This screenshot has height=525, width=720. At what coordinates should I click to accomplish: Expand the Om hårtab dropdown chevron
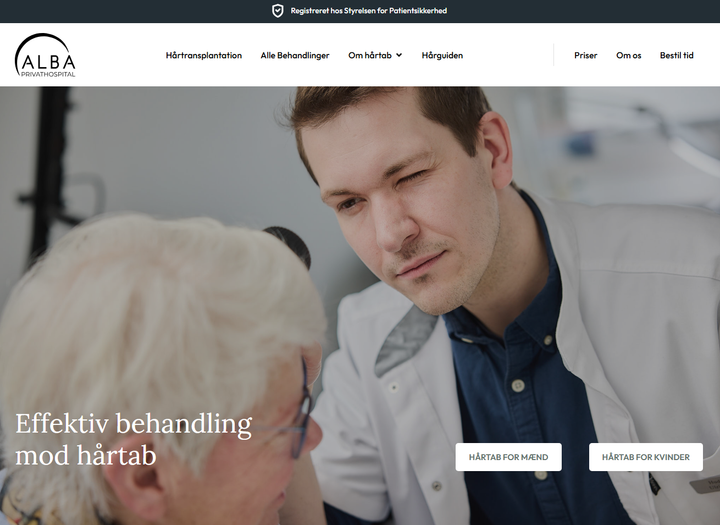(x=399, y=55)
